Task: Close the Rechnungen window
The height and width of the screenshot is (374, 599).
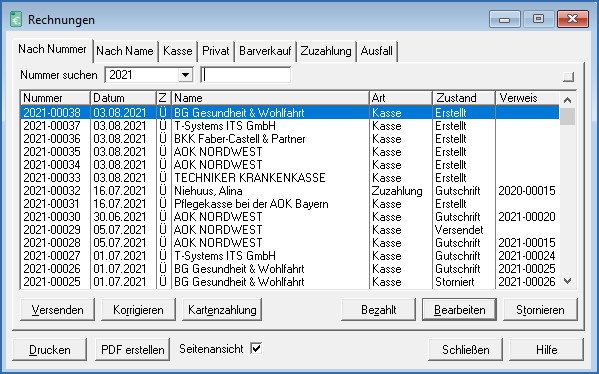Action: pyautogui.click(x=573, y=19)
